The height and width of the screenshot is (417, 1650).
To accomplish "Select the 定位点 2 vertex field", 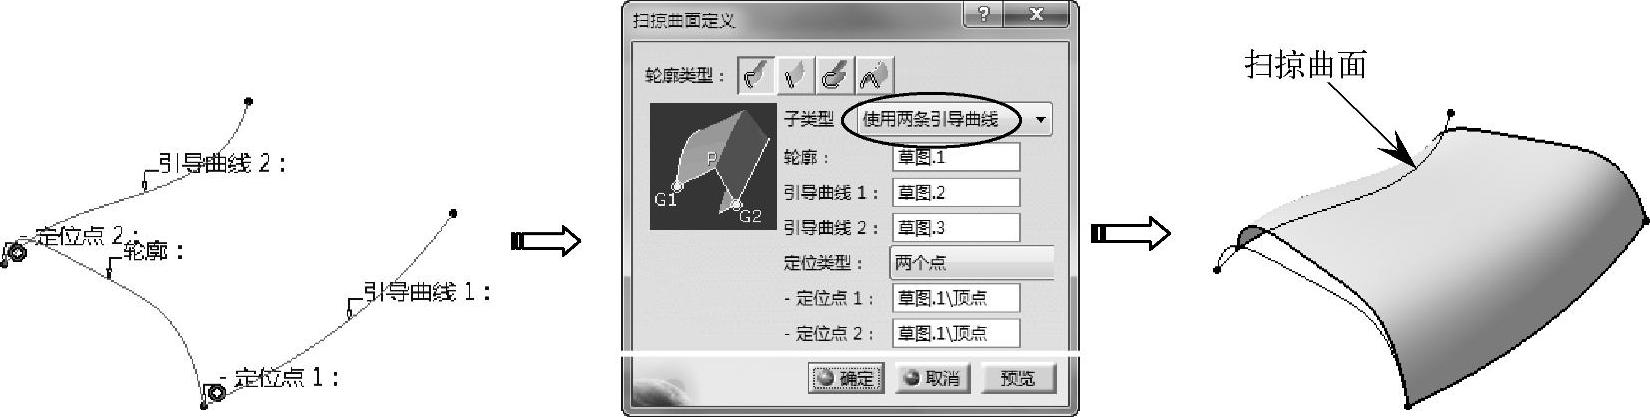I will [956, 333].
